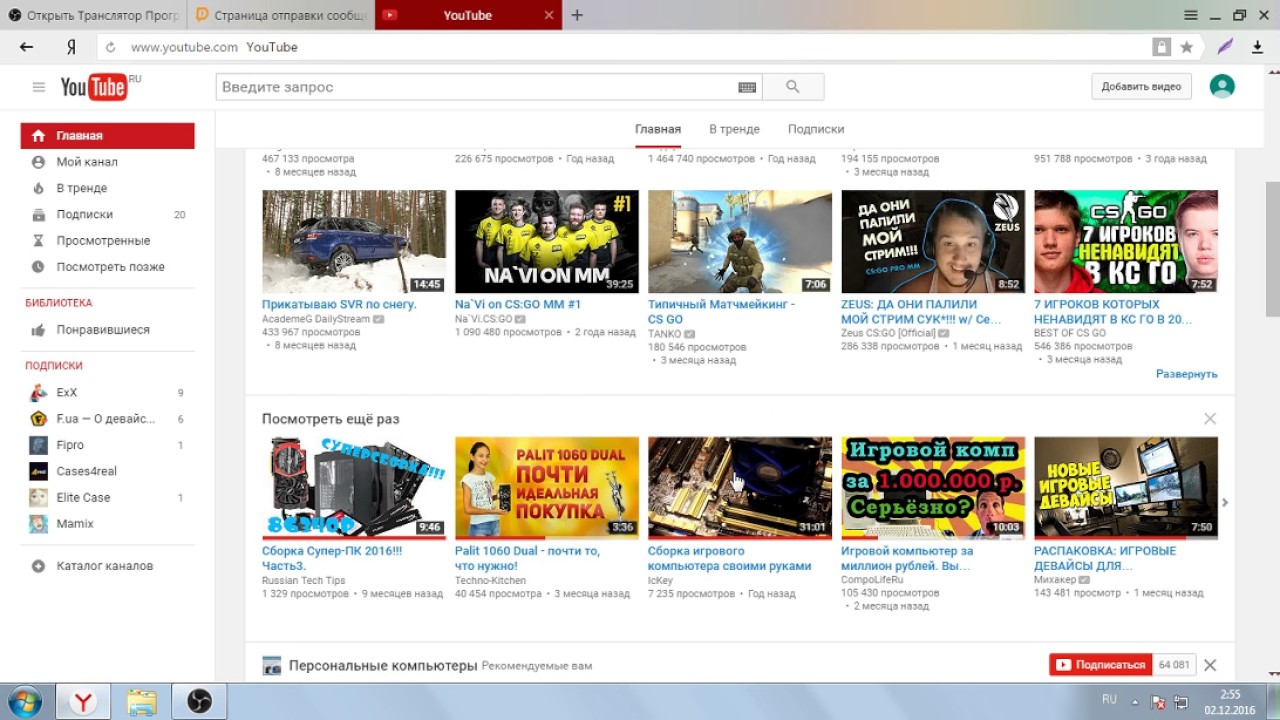Expand the section via 'Развернуть'
This screenshot has width=1280, height=720.
1187,374
